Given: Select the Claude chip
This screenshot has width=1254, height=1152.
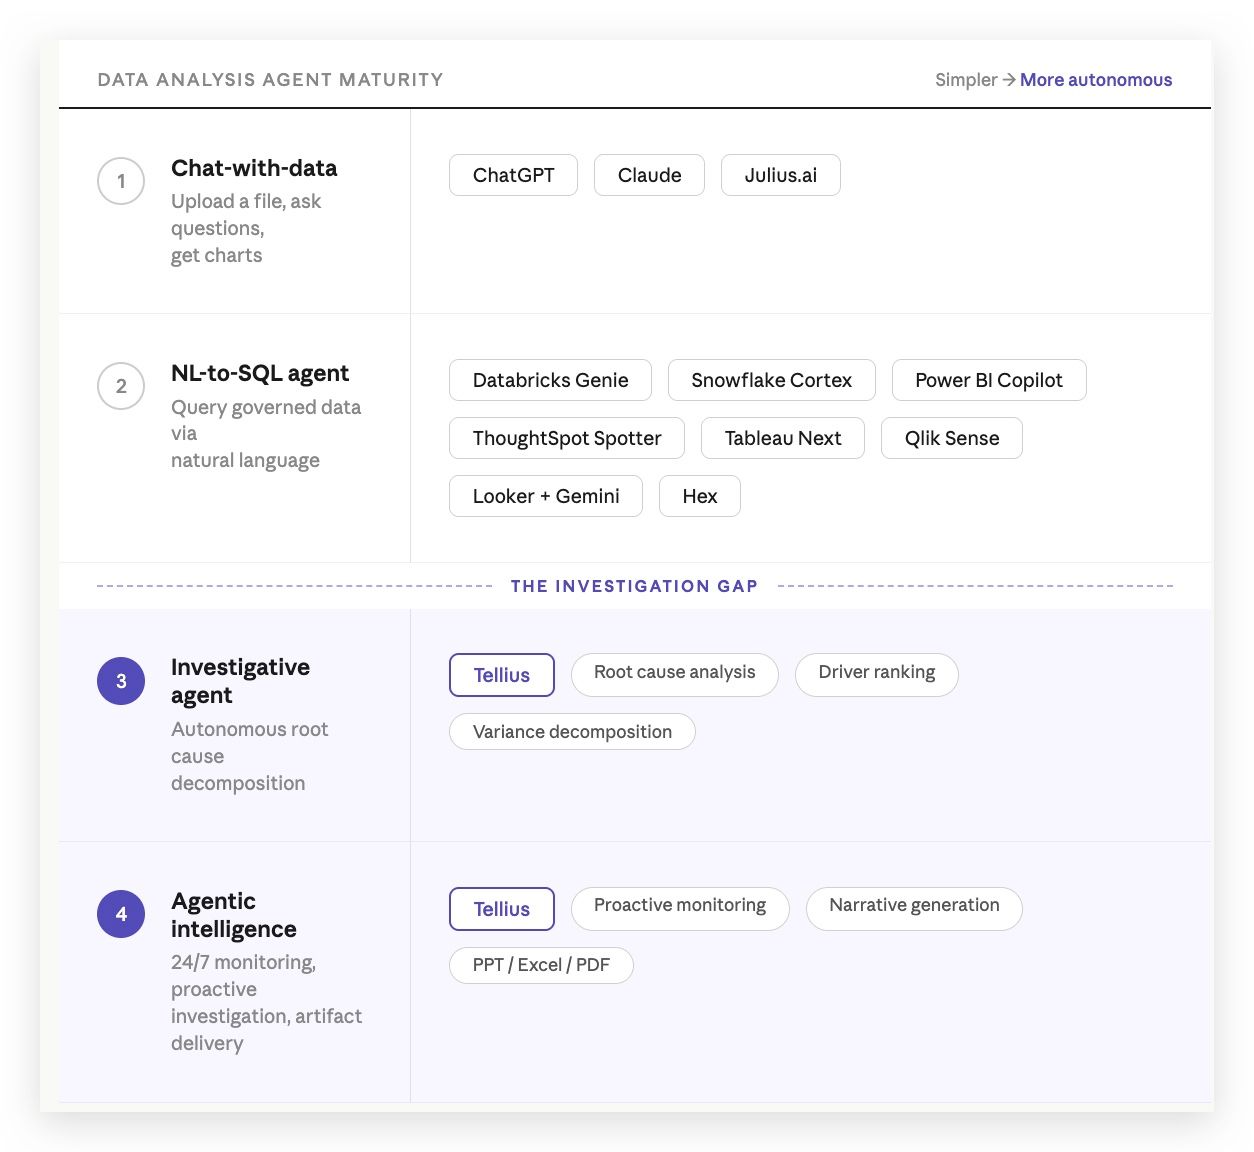Looking at the screenshot, I should point(649,175).
